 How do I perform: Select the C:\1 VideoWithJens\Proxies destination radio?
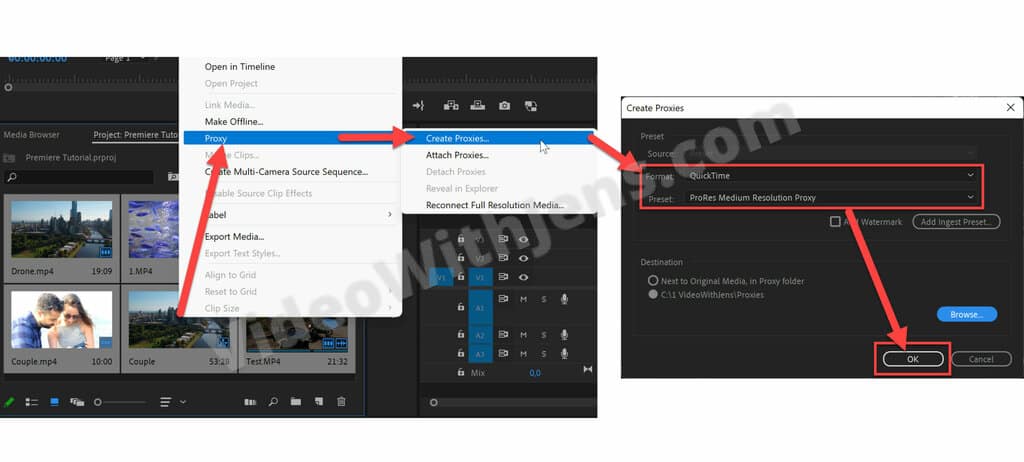pyautogui.click(x=653, y=295)
